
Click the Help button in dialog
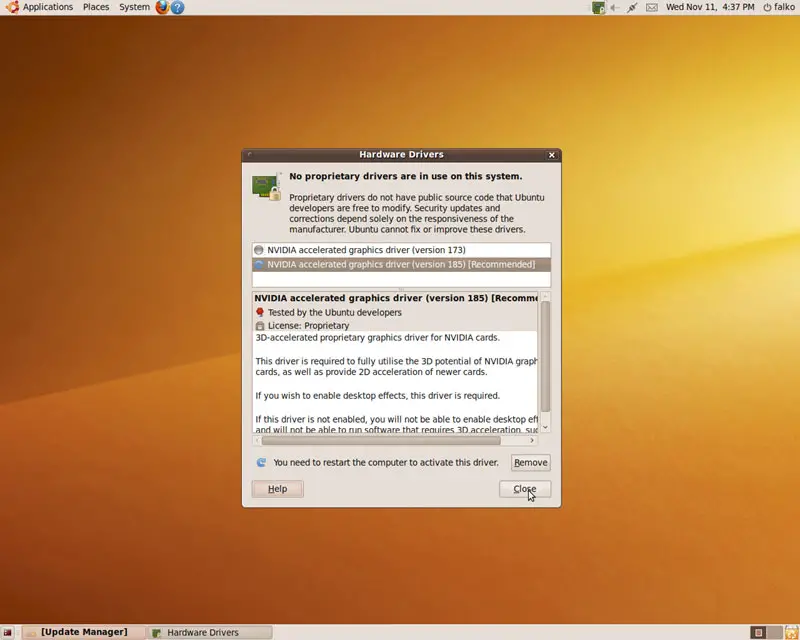[x=277, y=489]
